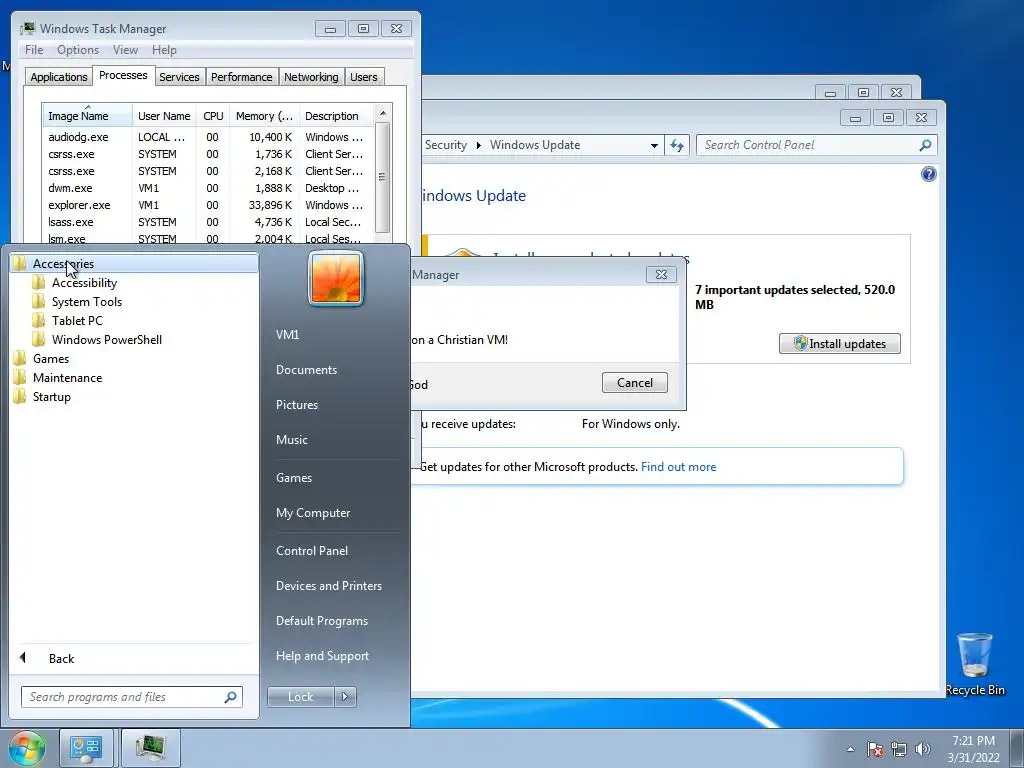This screenshot has height=768, width=1024.
Task: Switch to Services tab
Action: point(179,77)
